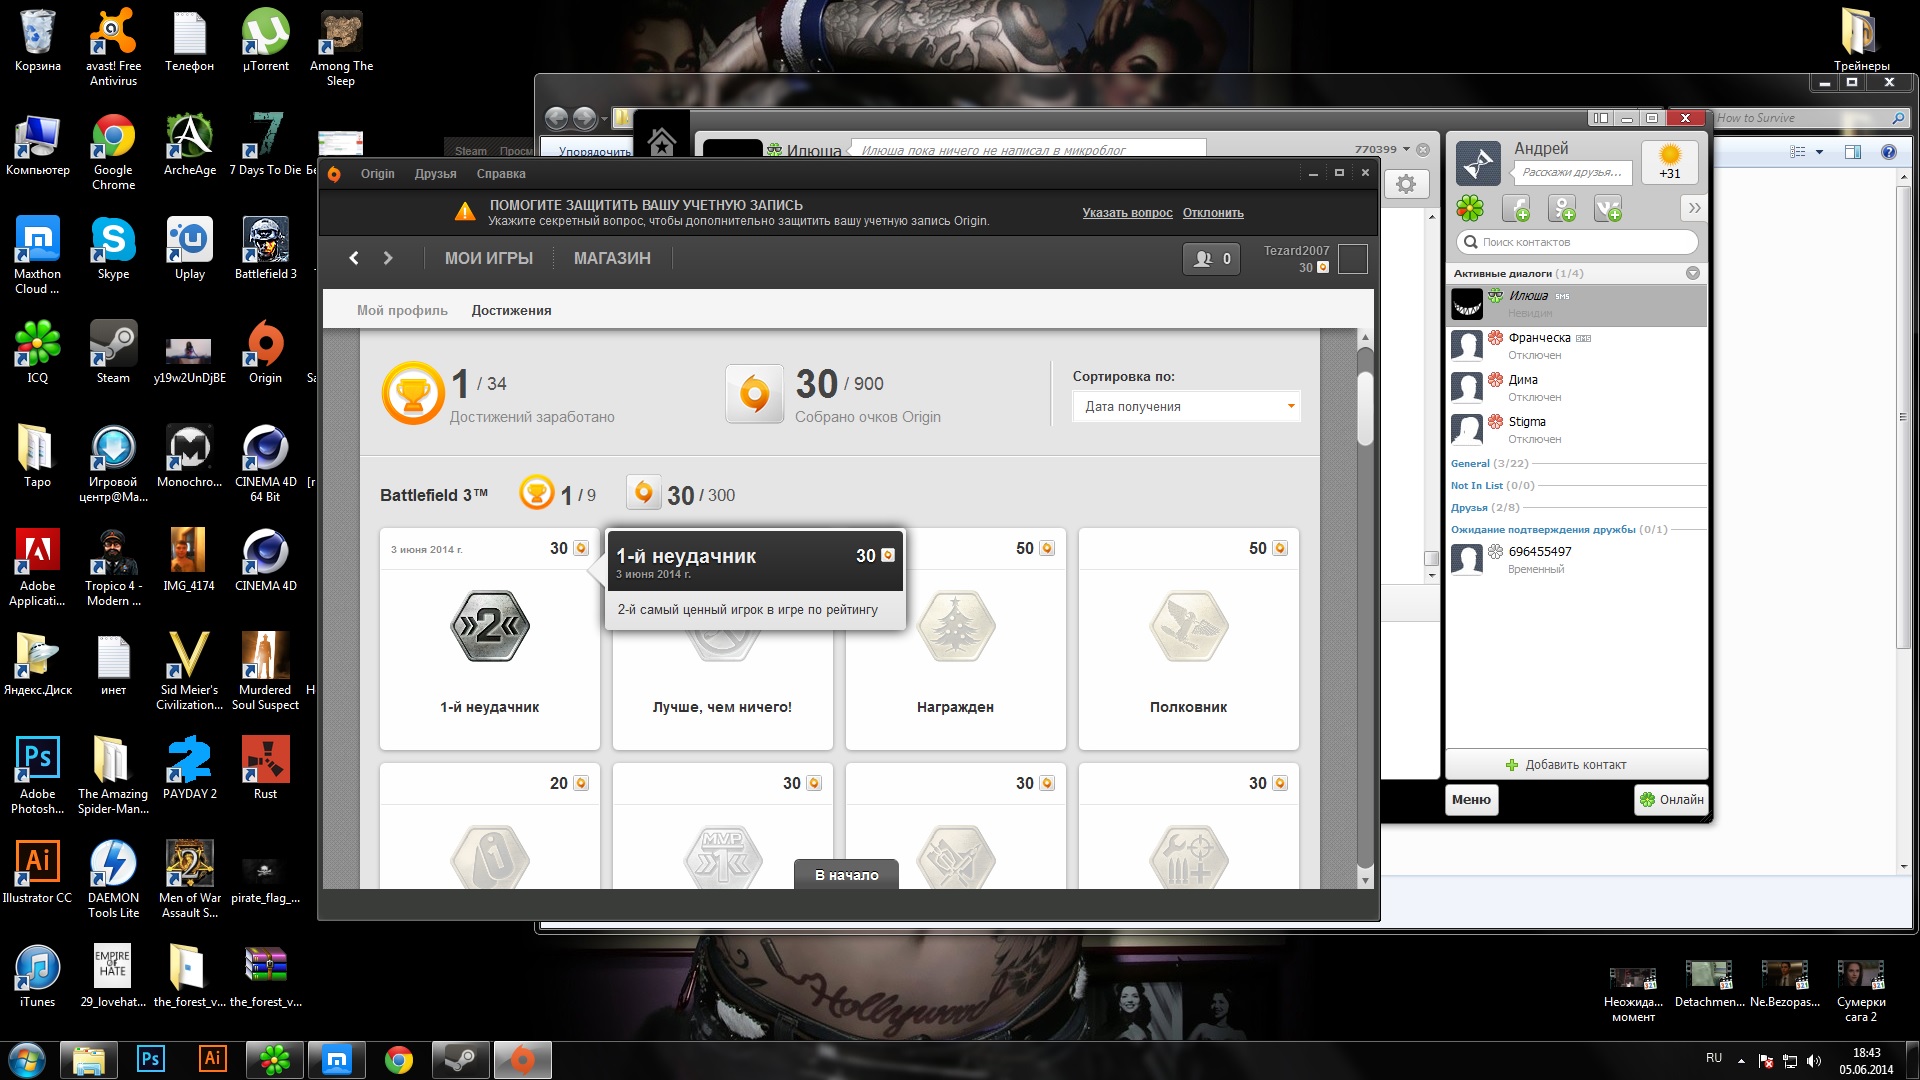
Task: Open the Battlefield 3 desktop shortcut
Action: 265,248
